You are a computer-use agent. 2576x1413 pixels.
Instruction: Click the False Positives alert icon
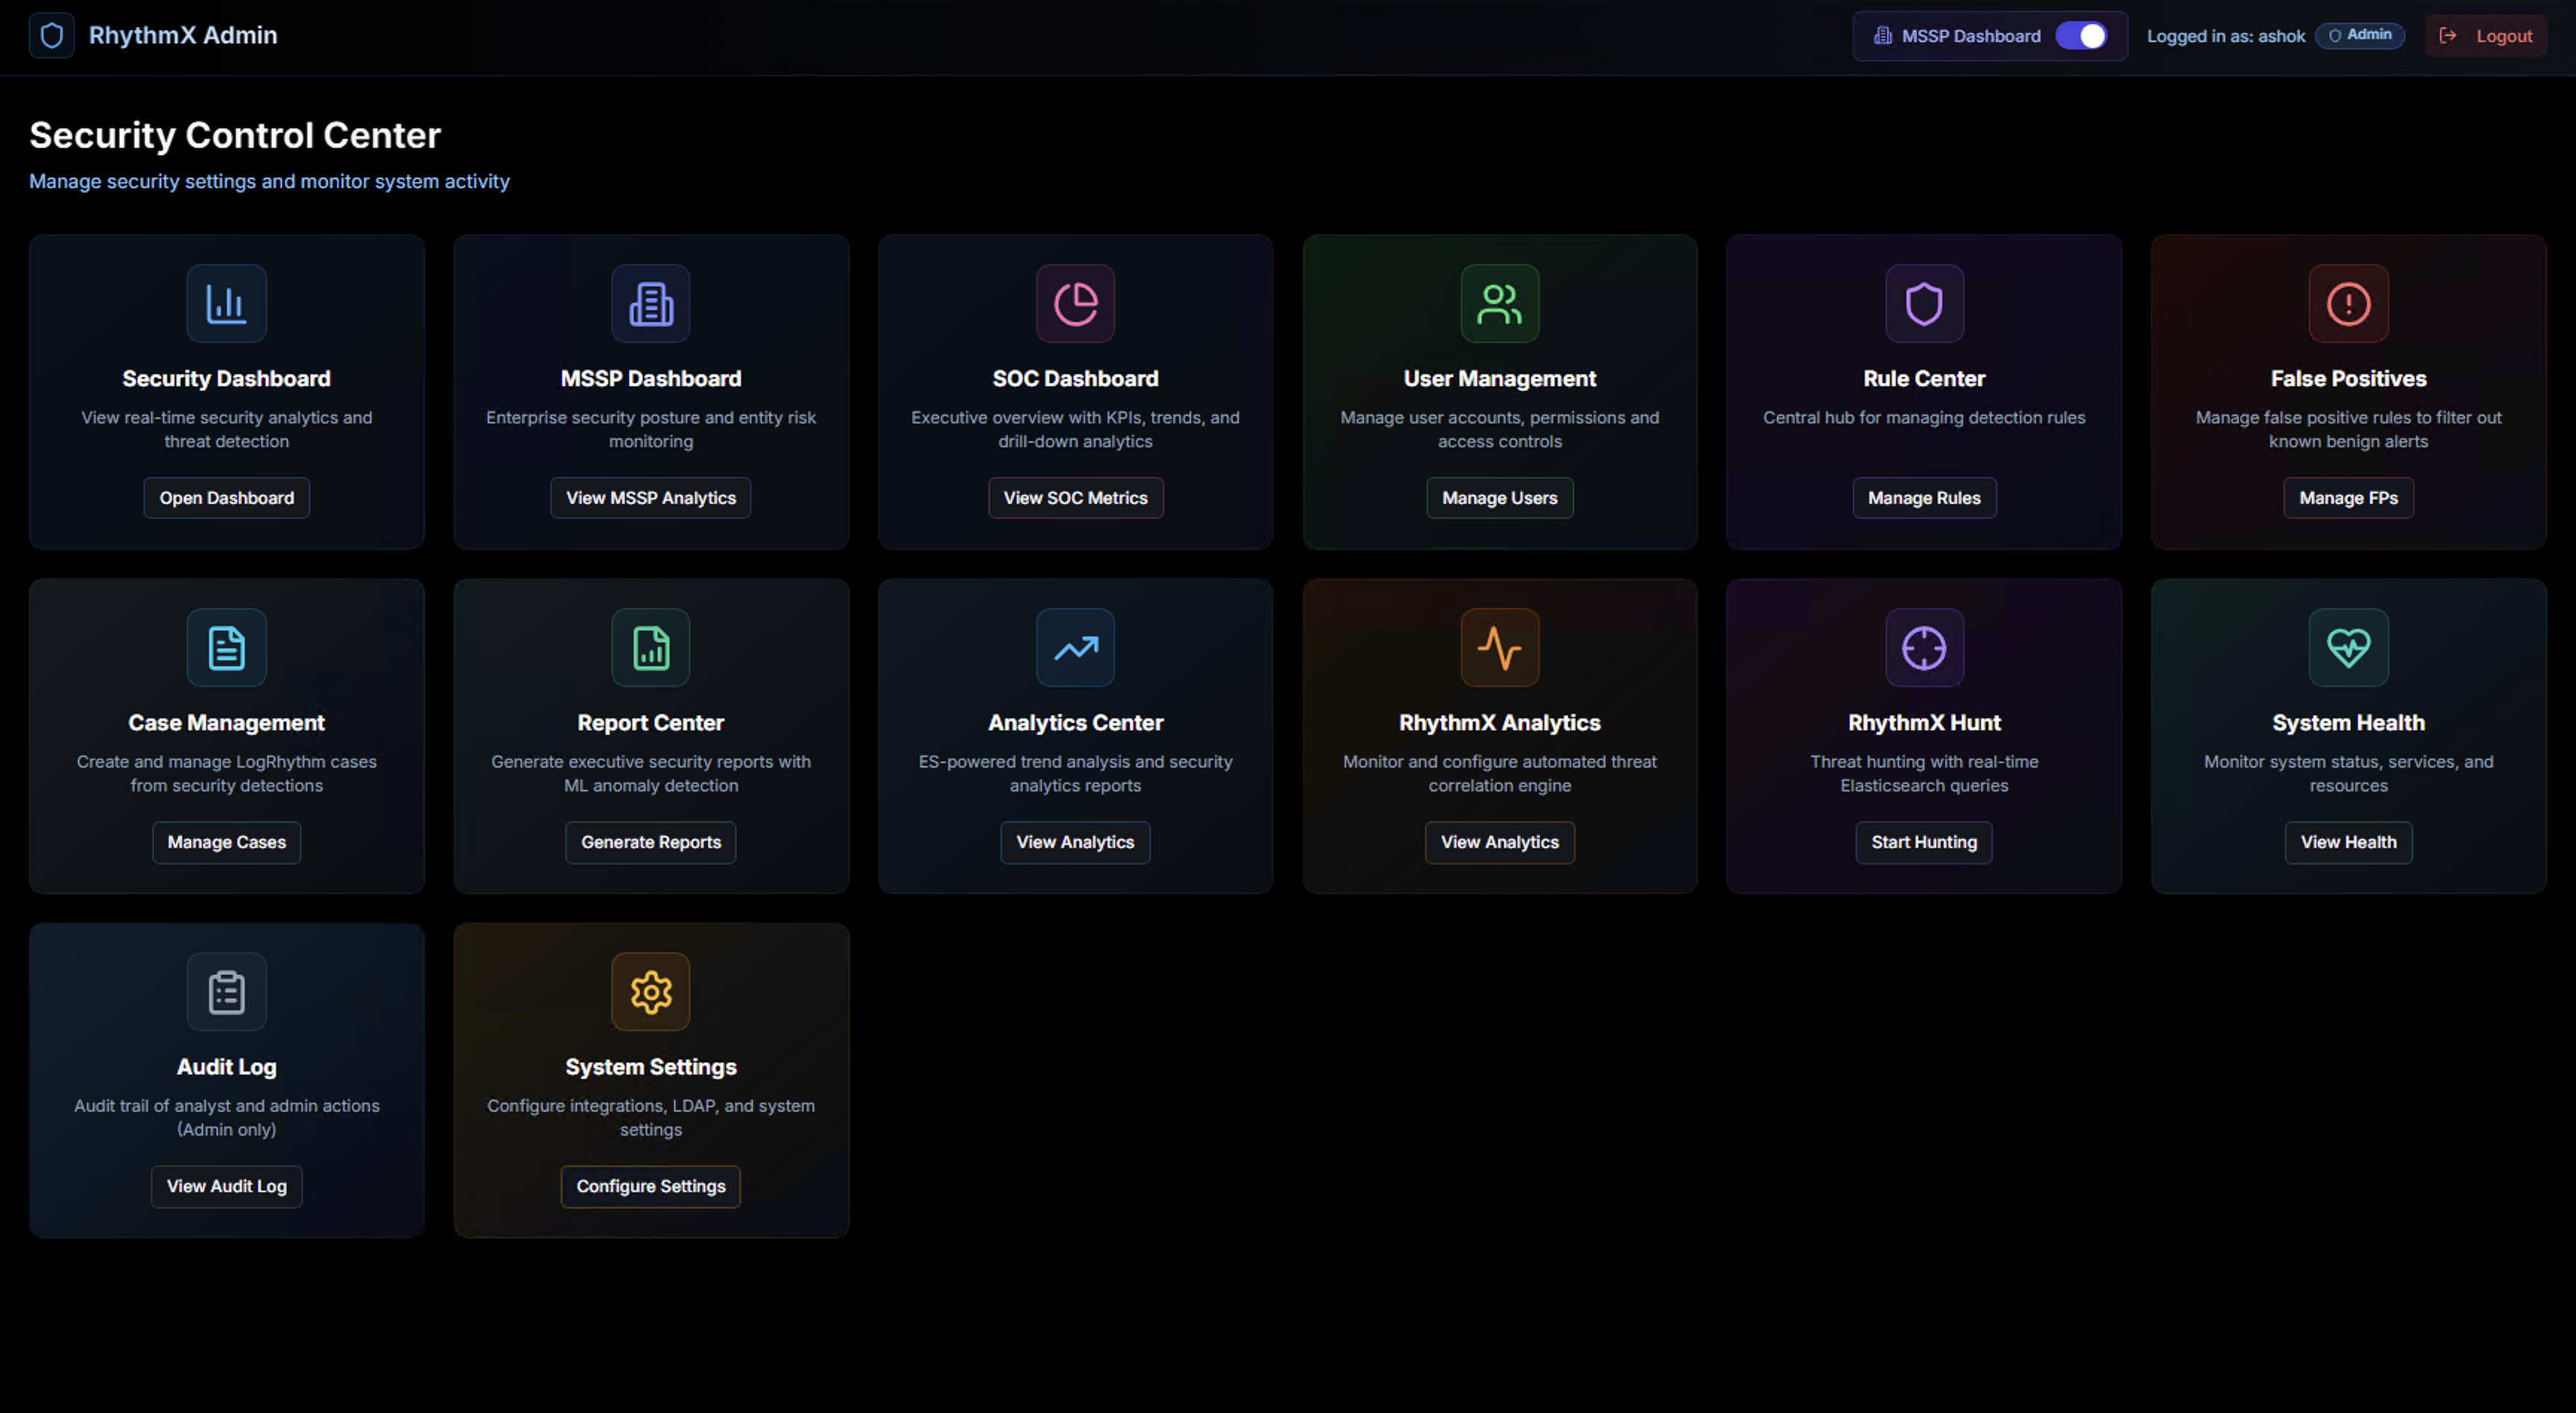tap(2348, 303)
